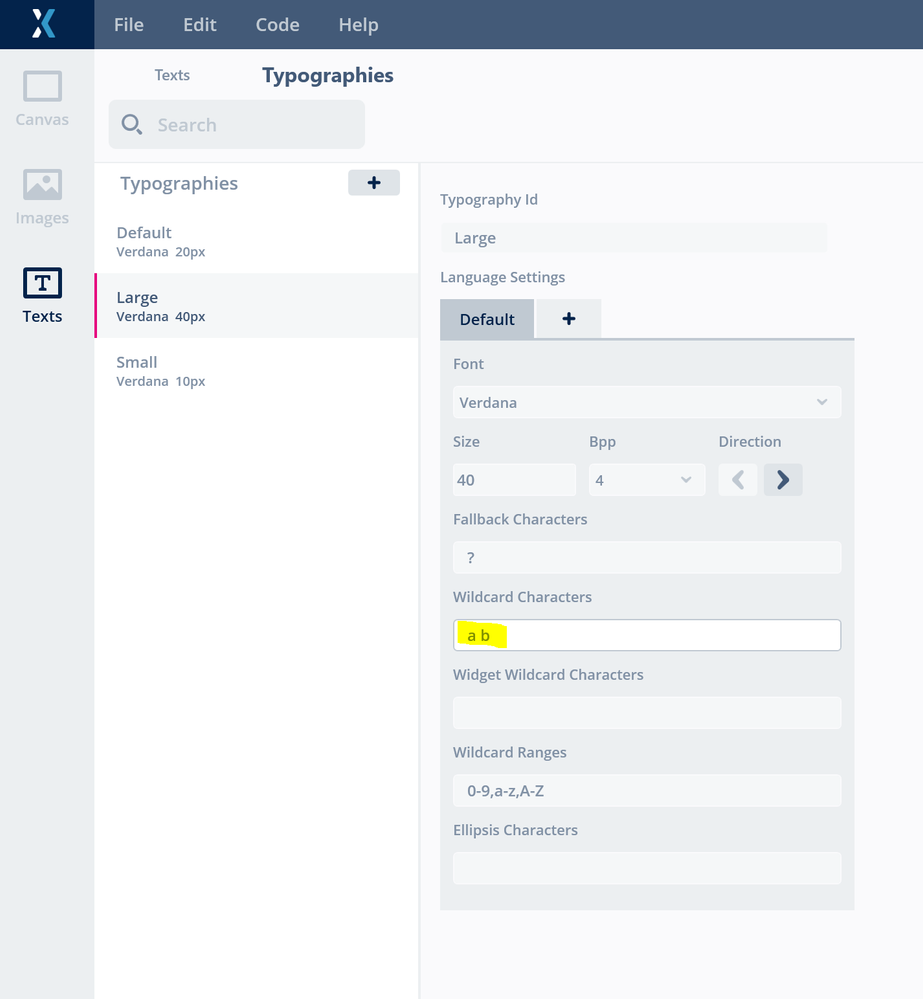Click the Size field showing 40
The image size is (923, 999).
pos(515,480)
